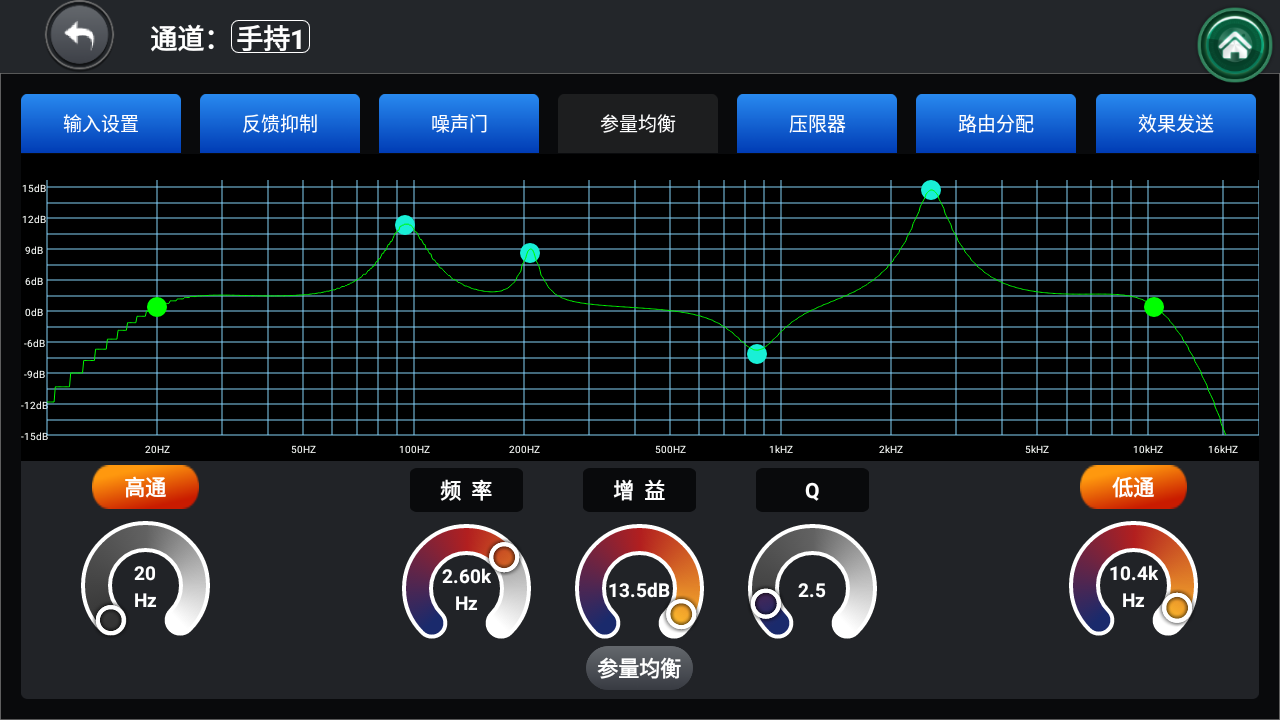Toggle the 参量均衡 button at bottom
Screen dimensions: 1280x720
[639, 669]
